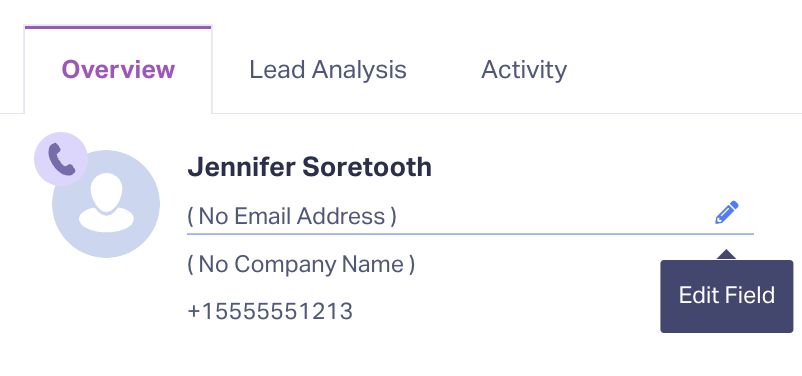Select the name Jennifer Soretooth
The height and width of the screenshot is (376, 802).
pyautogui.click(x=309, y=167)
